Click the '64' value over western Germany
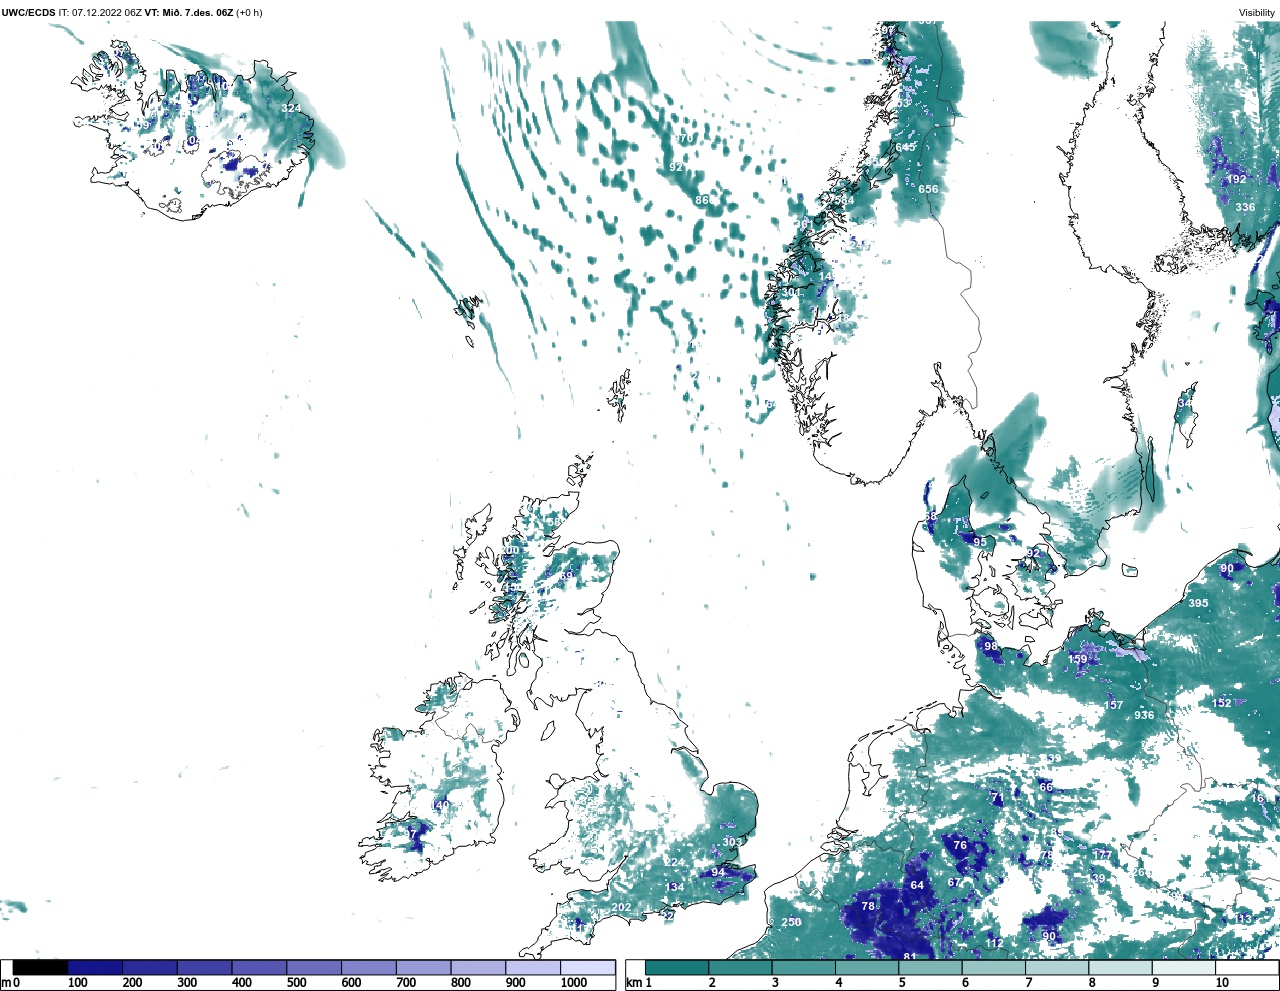Viewport: 1280px width, 991px height. point(918,885)
